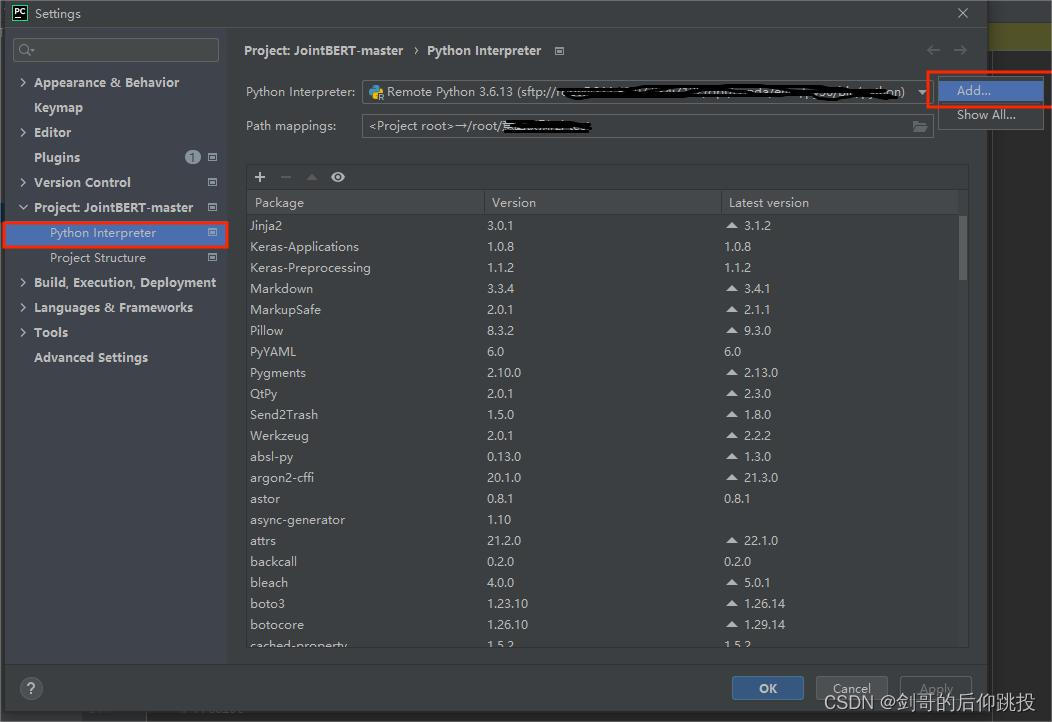Select Show All... in interpreter menu
This screenshot has height=722, width=1052.
(x=990, y=115)
